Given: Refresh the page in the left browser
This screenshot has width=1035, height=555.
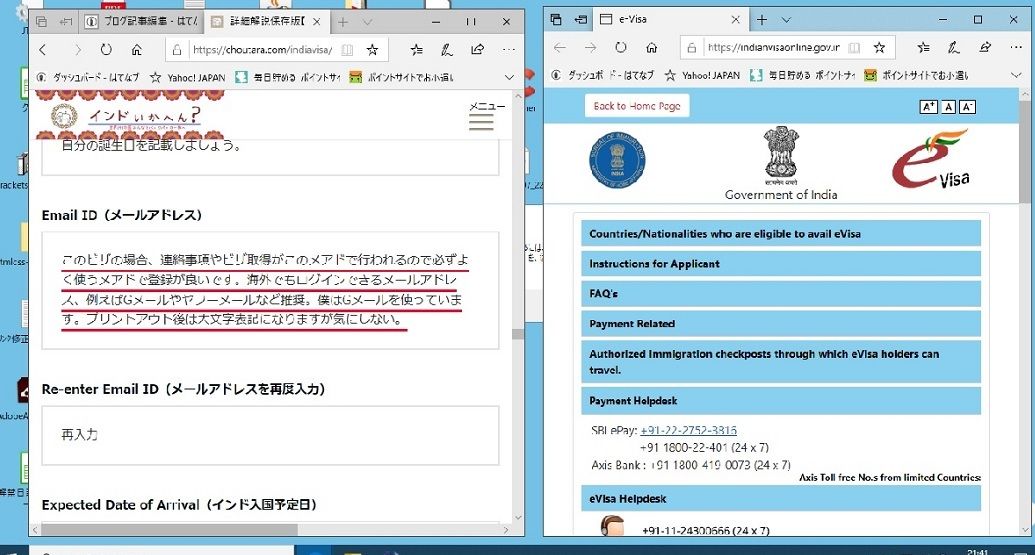Looking at the screenshot, I should (x=106, y=49).
